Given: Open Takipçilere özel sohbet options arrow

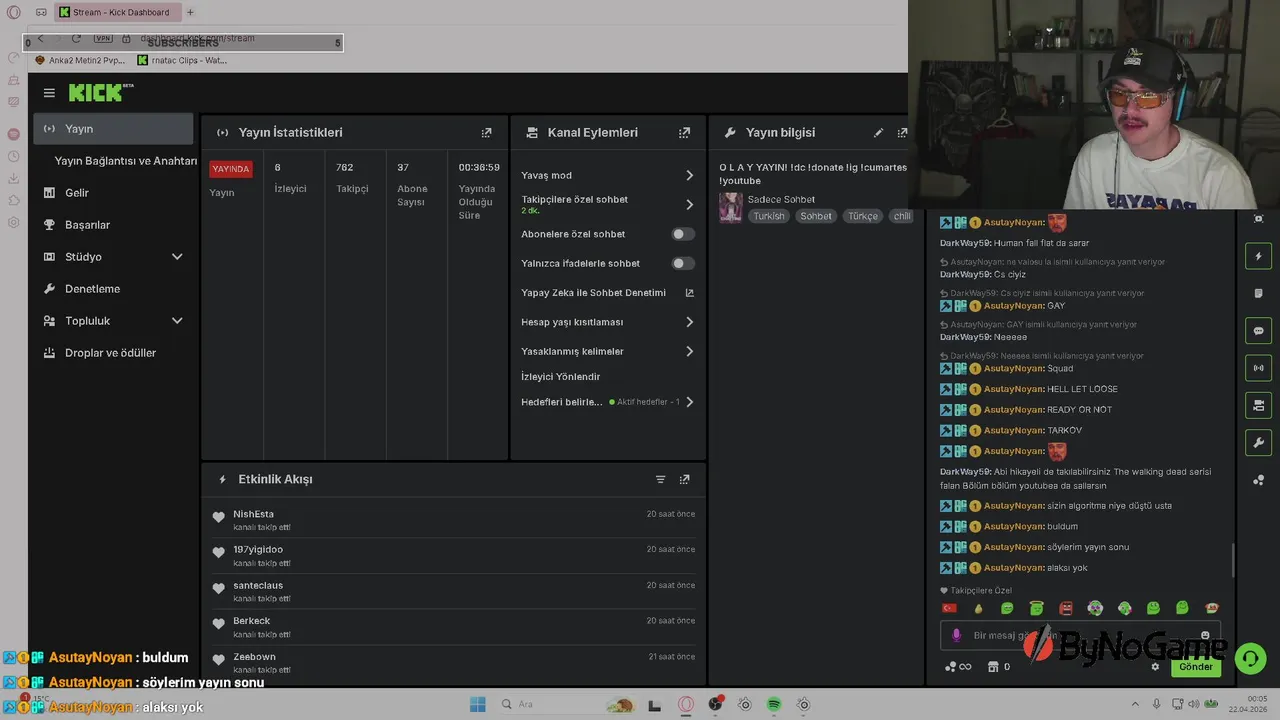Looking at the screenshot, I should (x=689, y=204).
